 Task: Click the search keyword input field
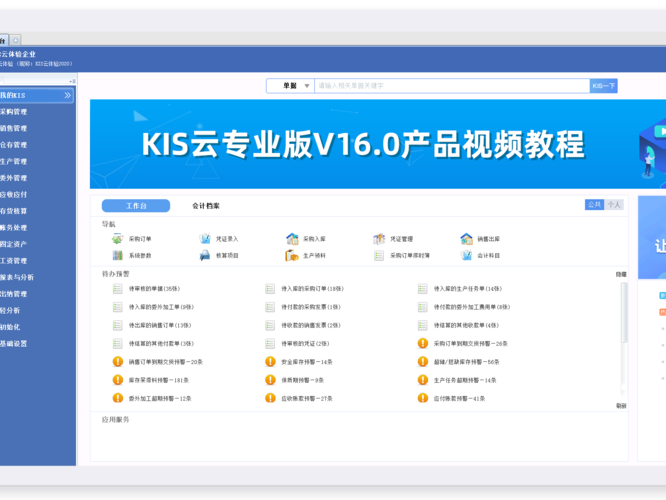pyautogui.click(x=452, y=86)
